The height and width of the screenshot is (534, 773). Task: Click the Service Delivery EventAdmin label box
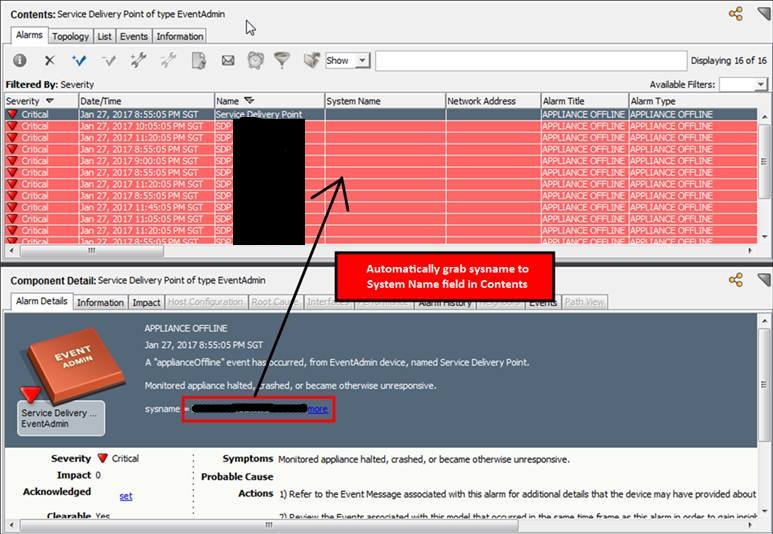(x=61, y=418)
